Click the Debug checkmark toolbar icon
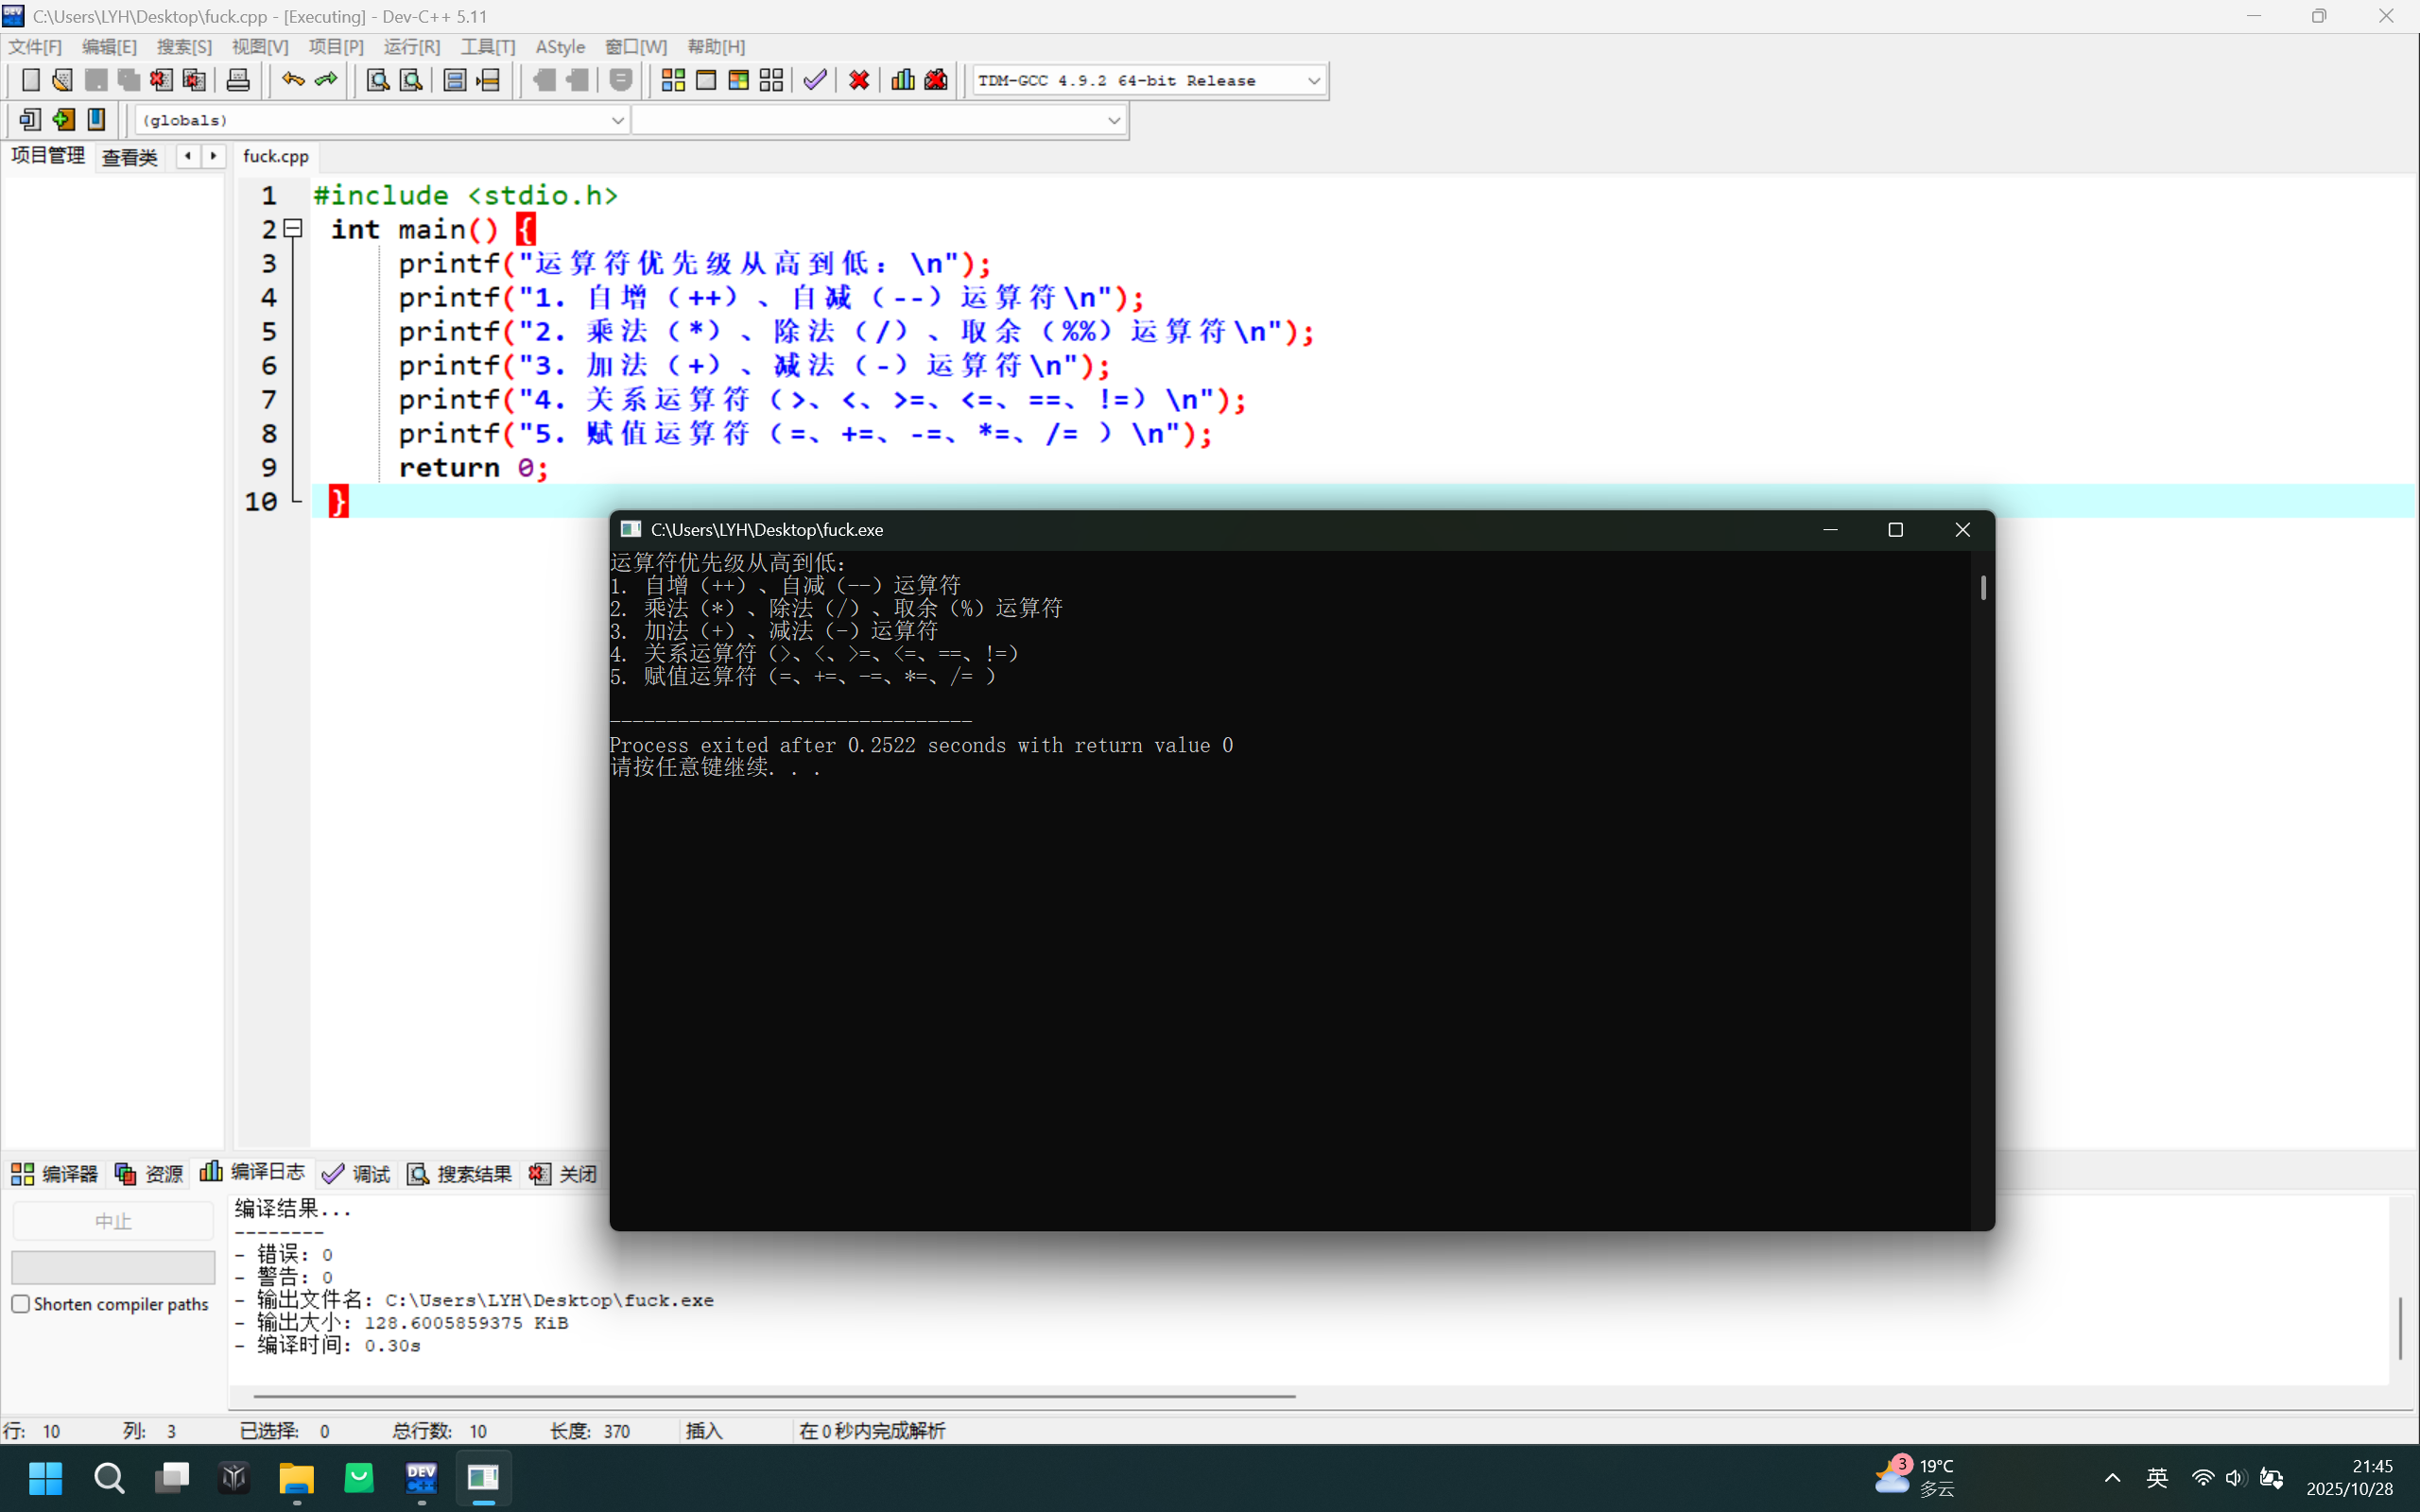2420x1512 pixels. (x=815, y=80)
